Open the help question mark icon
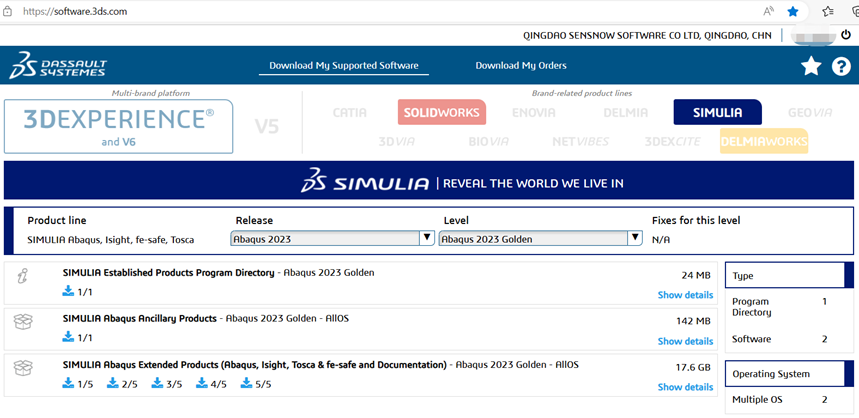This screenshot has height=418, width=859. tap(840, 66)
